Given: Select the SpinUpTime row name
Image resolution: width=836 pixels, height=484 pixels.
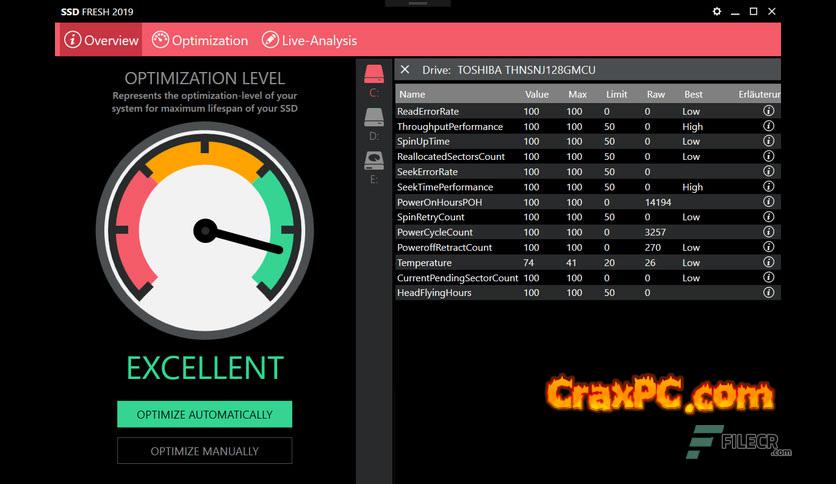Looking at the screenshot, I should (x=423, y=141).
